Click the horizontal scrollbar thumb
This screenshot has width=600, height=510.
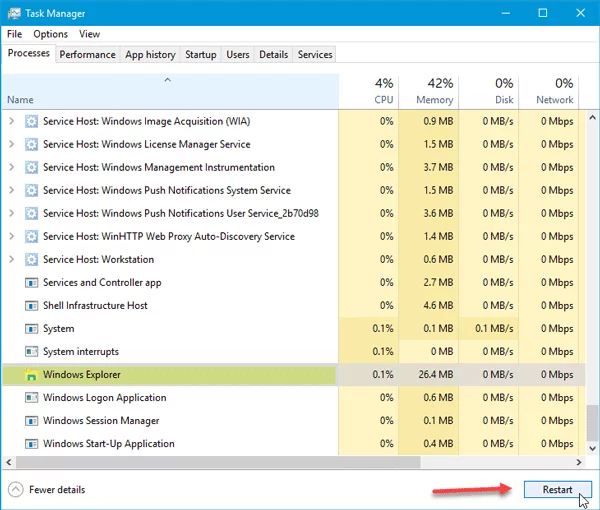pyautogui.click(x=218, y=462)
